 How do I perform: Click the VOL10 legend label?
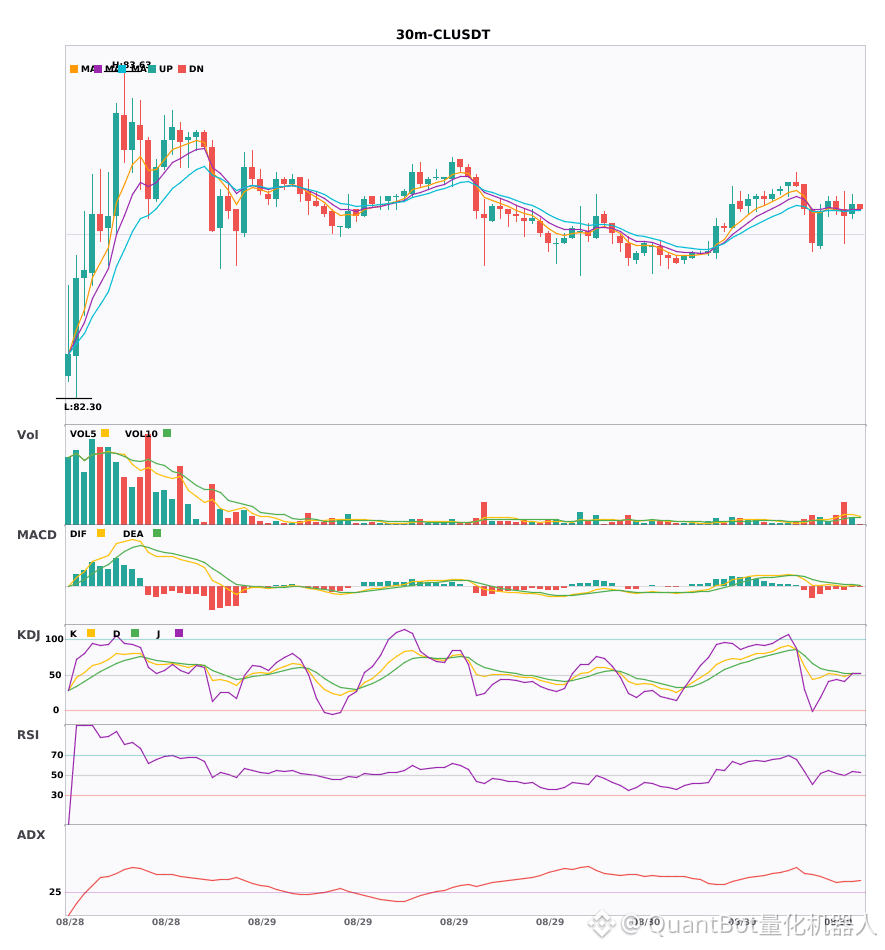[141, 434]
